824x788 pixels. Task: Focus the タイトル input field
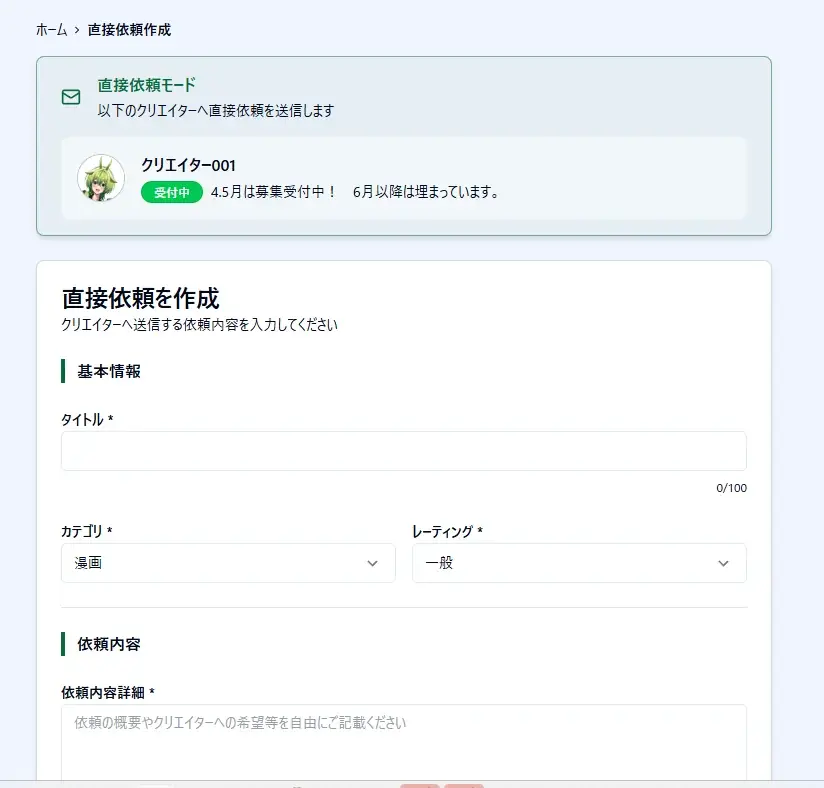pos(403,451)
